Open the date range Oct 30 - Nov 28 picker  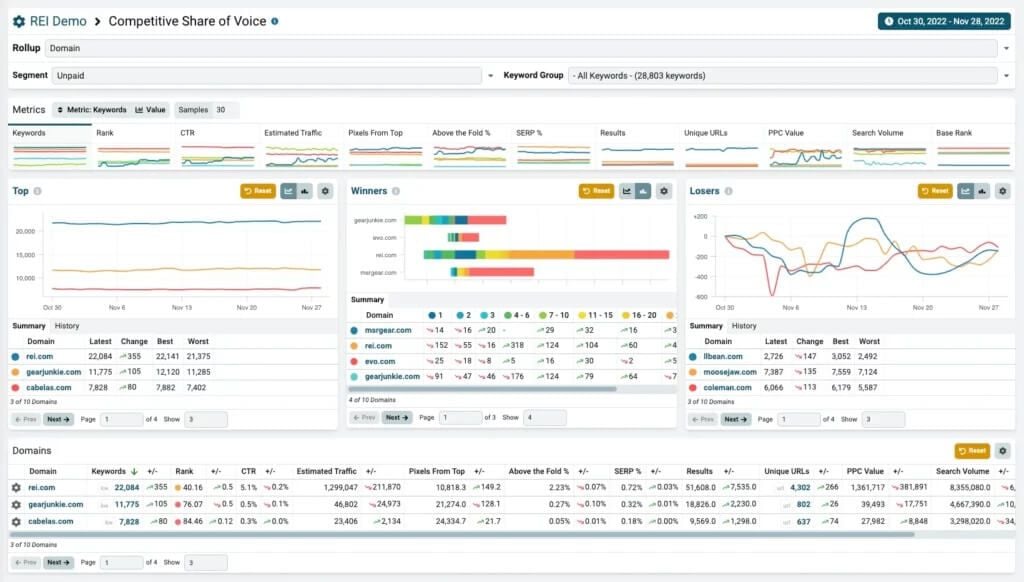[x=944, y=21]
